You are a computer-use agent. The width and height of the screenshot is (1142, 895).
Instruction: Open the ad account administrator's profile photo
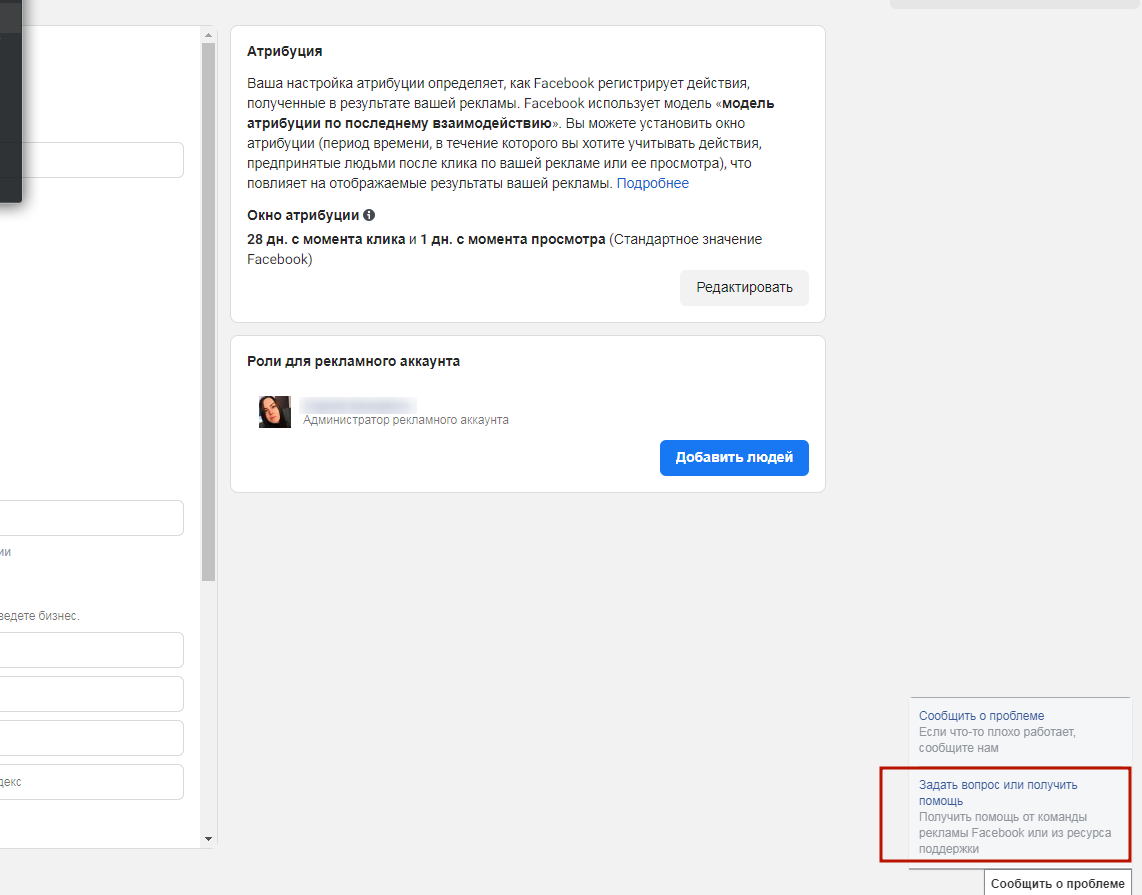[x=275, y=412]
